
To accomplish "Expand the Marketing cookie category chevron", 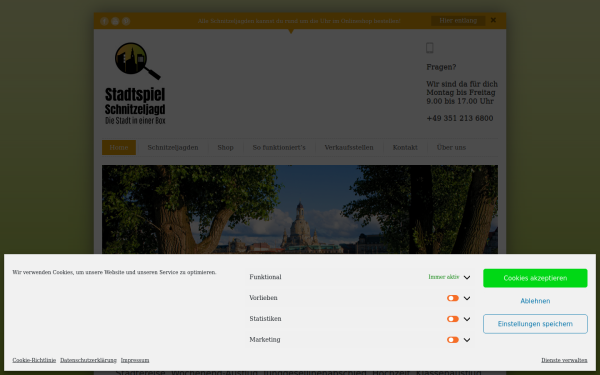I will pyautogui.click(x=467, y=340).
